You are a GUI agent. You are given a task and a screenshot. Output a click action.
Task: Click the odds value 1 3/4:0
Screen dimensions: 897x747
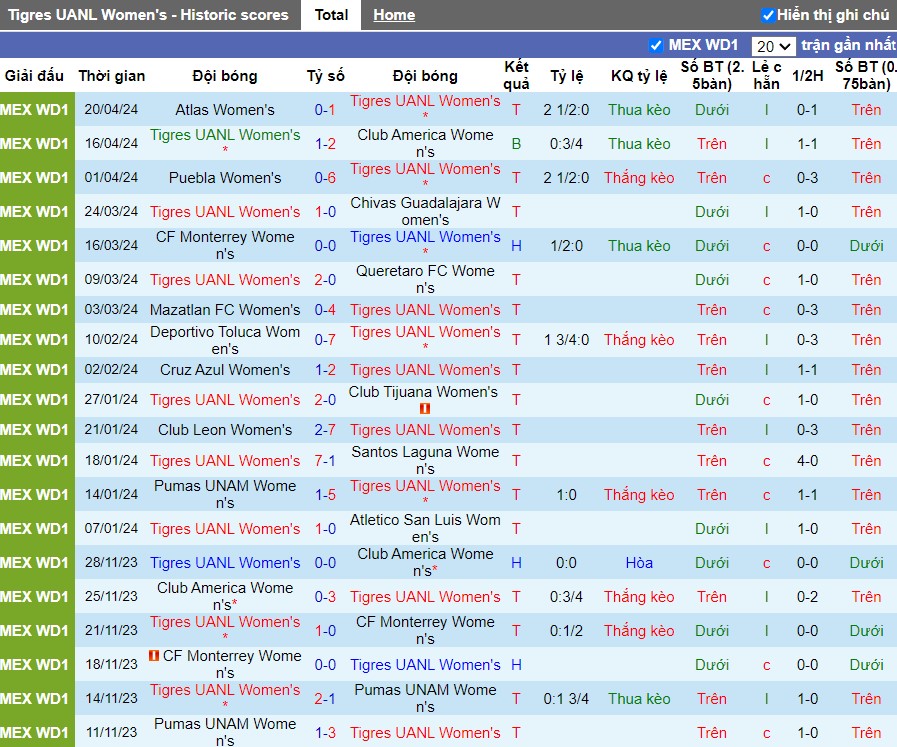[x=566, y=339]
